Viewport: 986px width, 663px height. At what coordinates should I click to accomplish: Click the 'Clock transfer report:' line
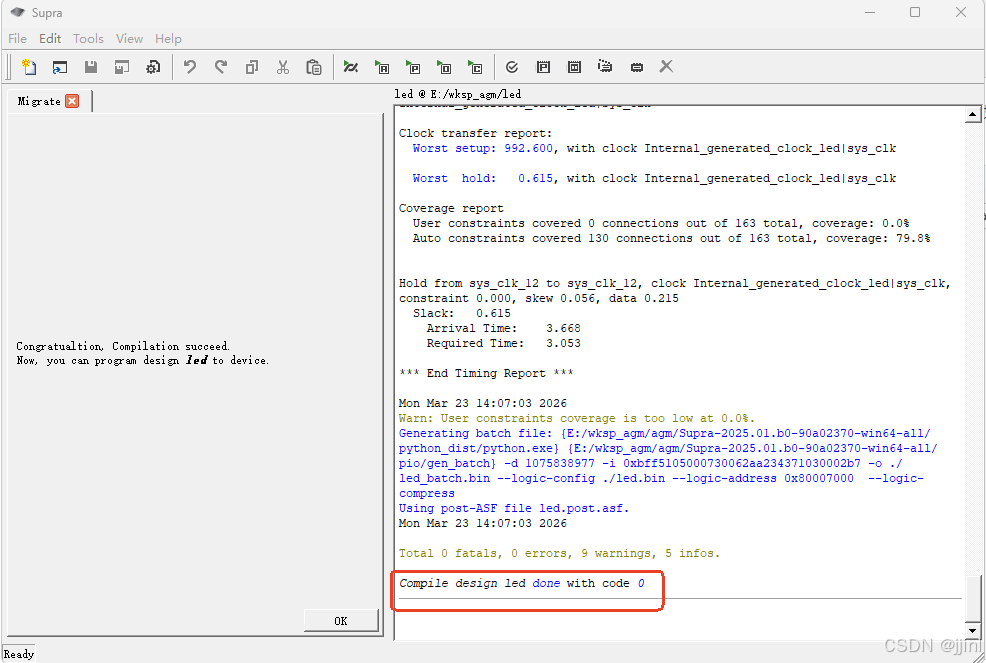tap(475, 133)
